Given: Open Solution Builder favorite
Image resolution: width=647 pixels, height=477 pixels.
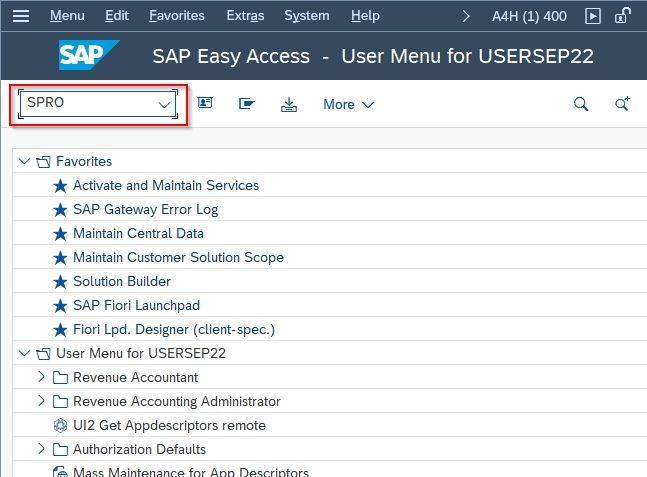Looking at the screenshot, I should [121, 281].
